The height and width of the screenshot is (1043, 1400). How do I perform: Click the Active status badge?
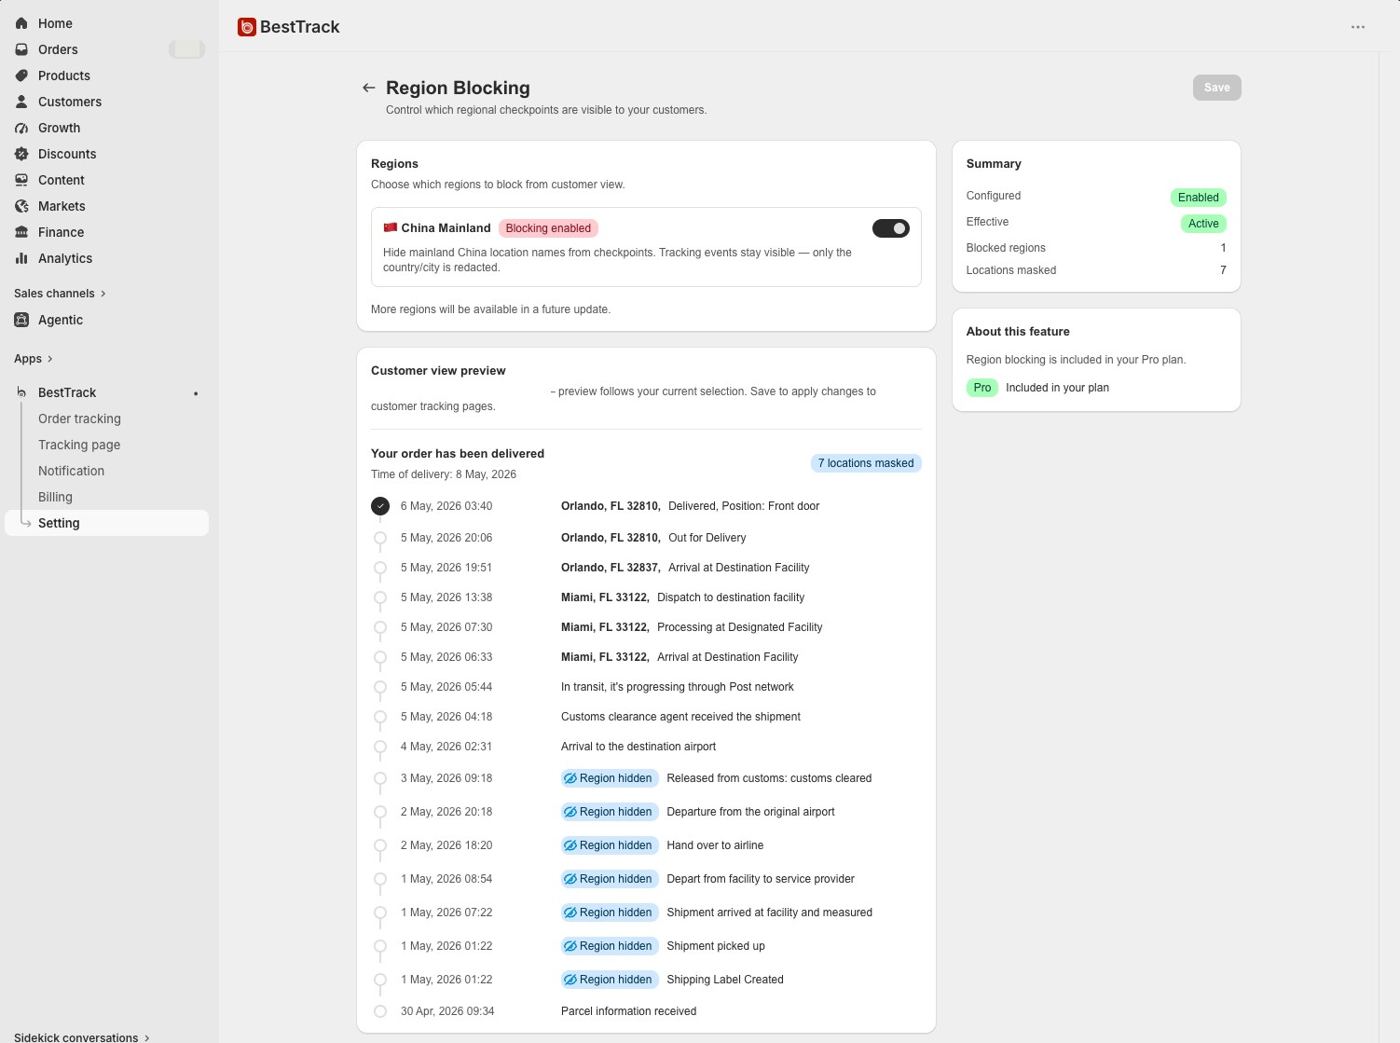click(1203, 223)
